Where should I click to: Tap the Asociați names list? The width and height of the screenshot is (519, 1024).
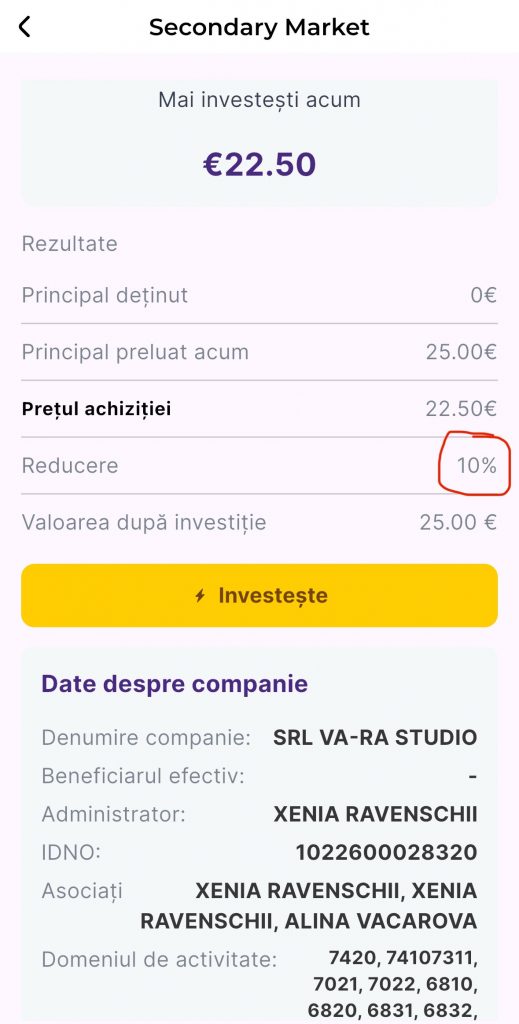pyautogui.click(x=309, y=906)
